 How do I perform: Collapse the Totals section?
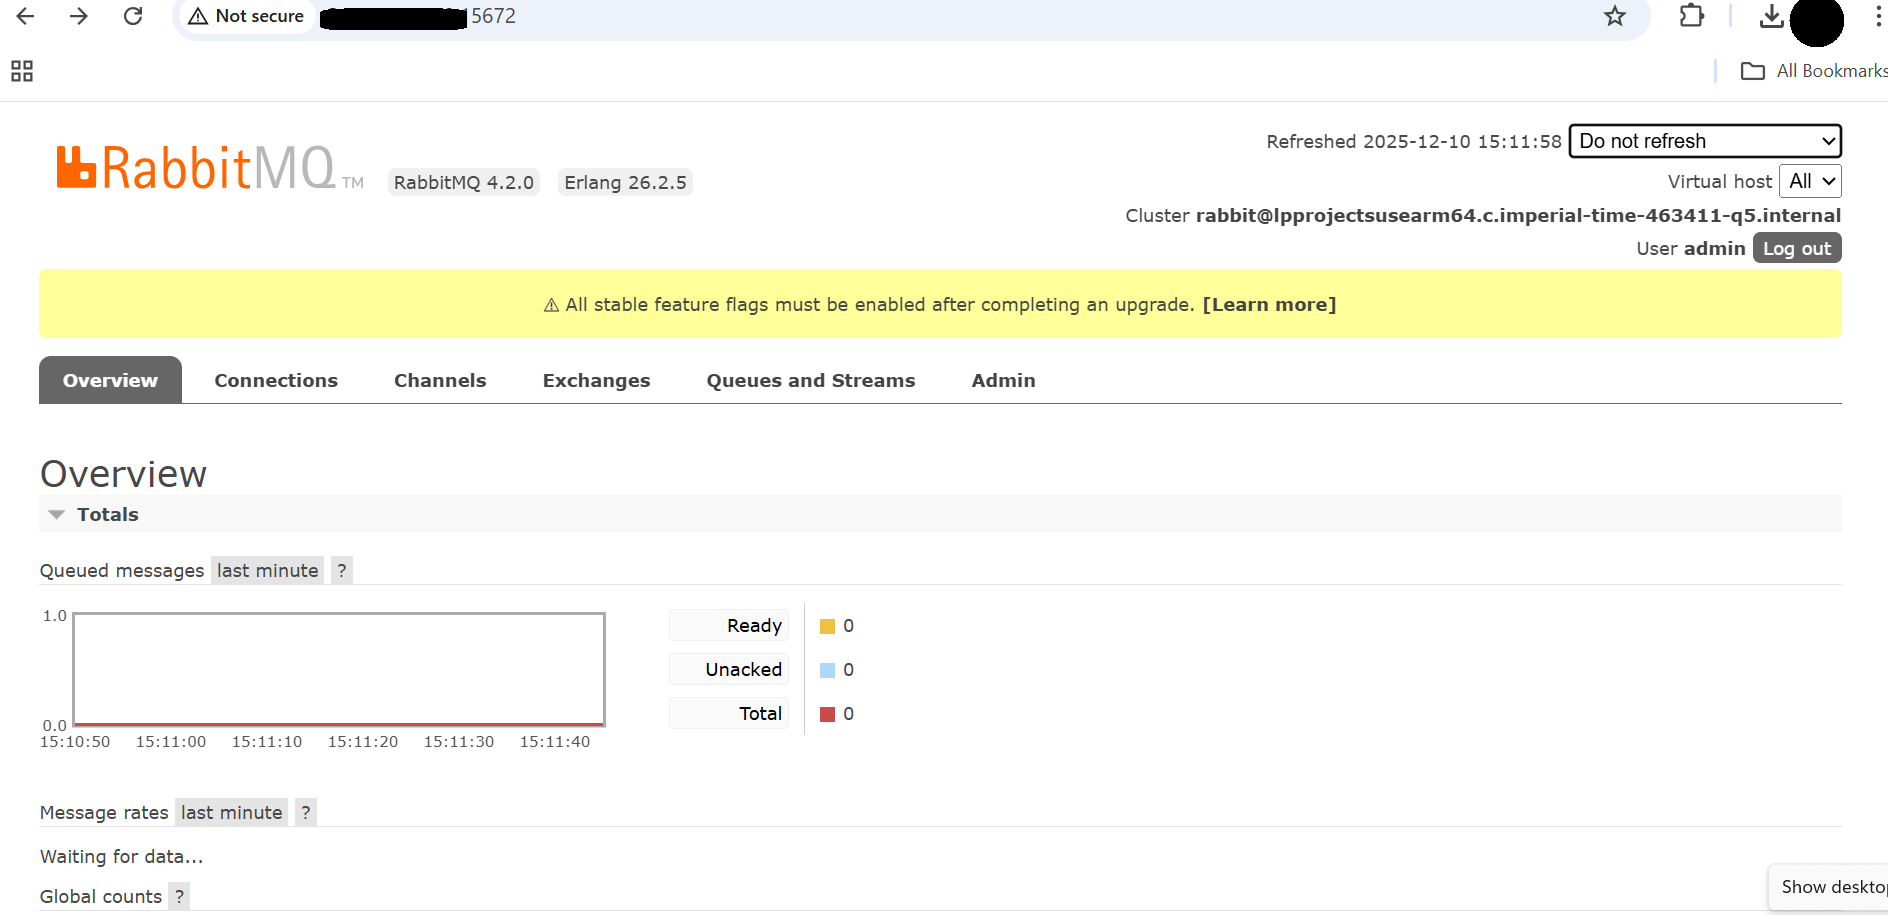point(56,513)
